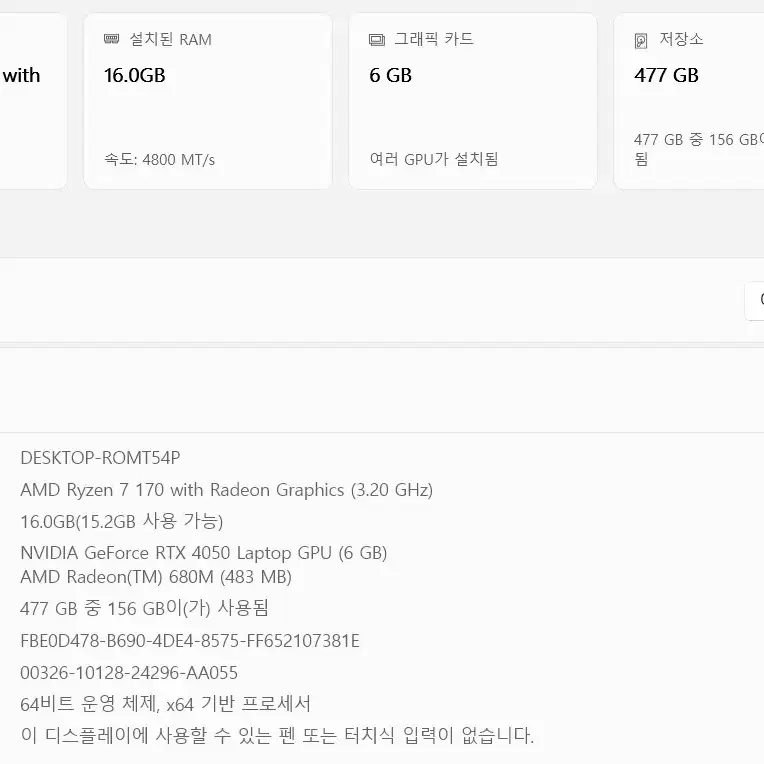Click the NVIDIA GeForce RTX 4050 Laptop GPU entry
Viewport: 764px width, 764px height.
(204, 553)
